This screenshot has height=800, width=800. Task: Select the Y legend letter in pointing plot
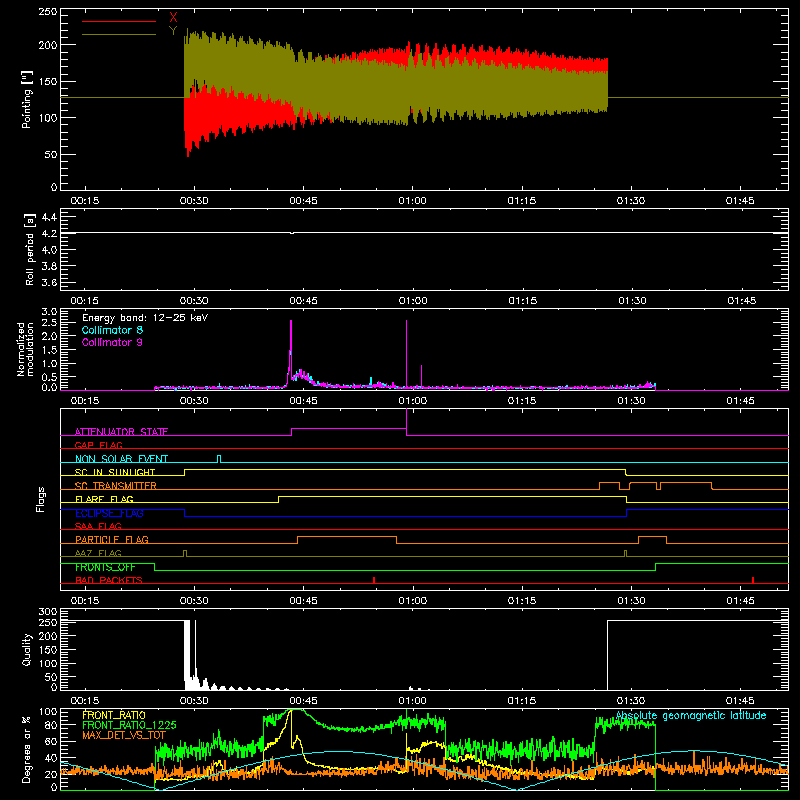point(173,31)
